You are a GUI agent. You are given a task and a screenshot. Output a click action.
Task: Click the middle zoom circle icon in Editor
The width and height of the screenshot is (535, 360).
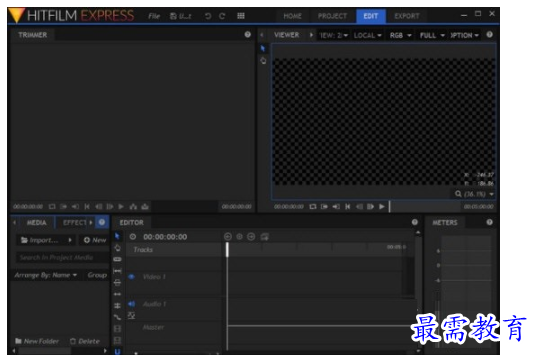pos(240,236)
